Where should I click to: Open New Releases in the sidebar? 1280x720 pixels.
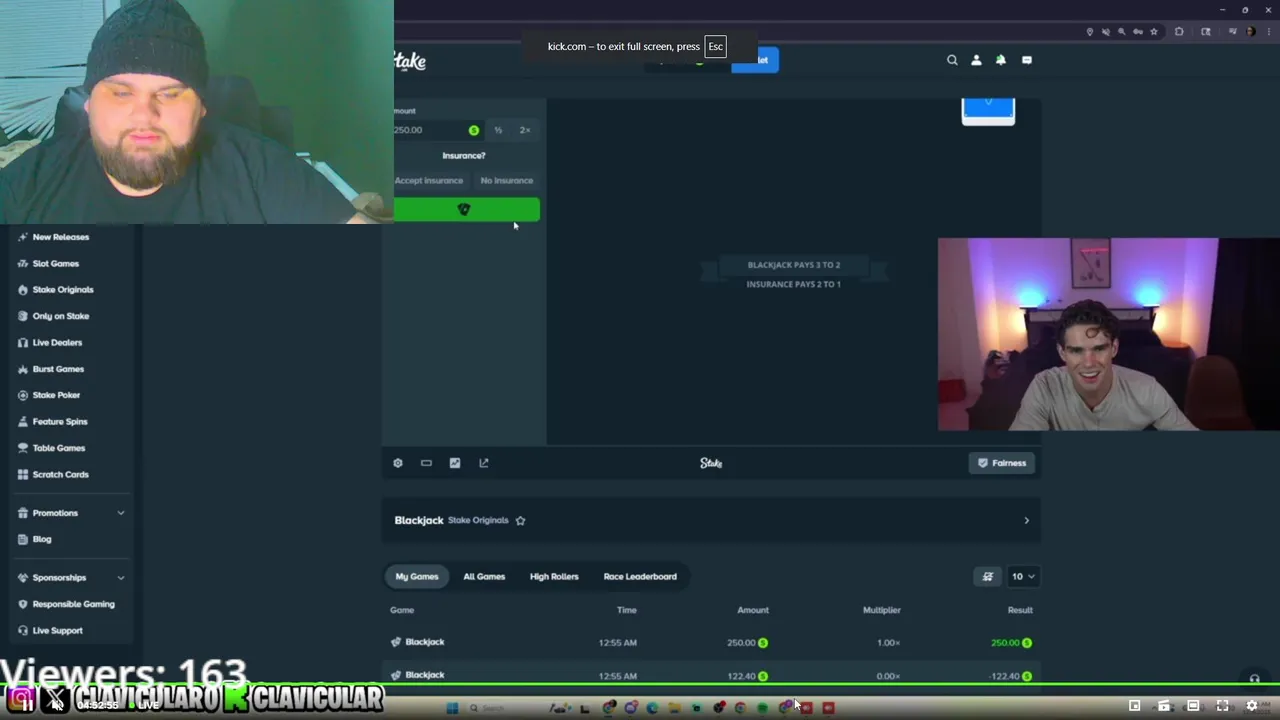61,237
